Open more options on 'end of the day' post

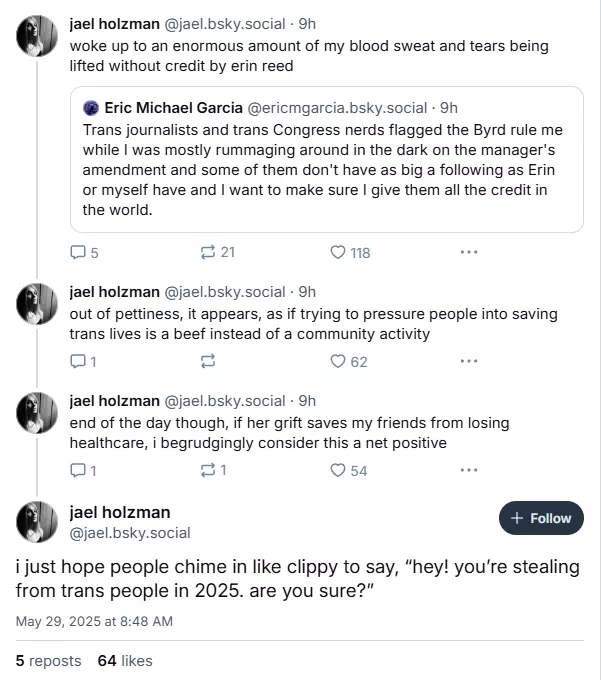[469, 470]
